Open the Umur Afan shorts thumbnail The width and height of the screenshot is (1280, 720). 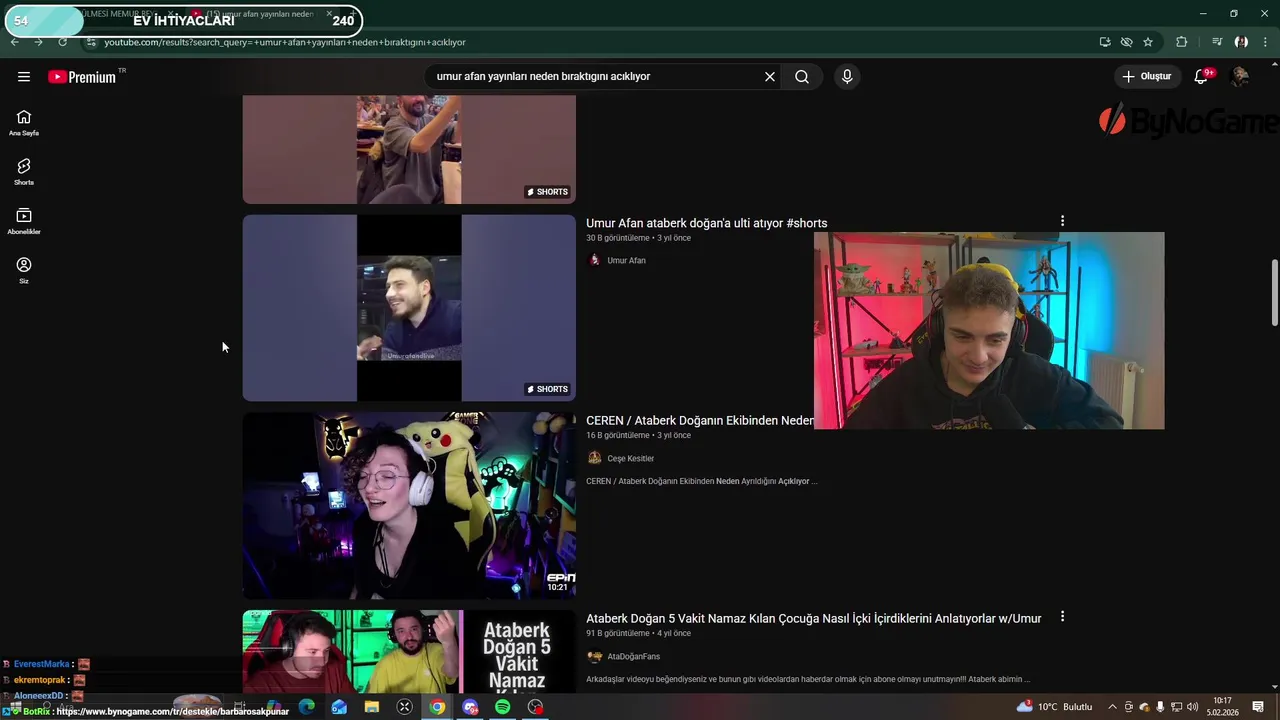point(409,308)
